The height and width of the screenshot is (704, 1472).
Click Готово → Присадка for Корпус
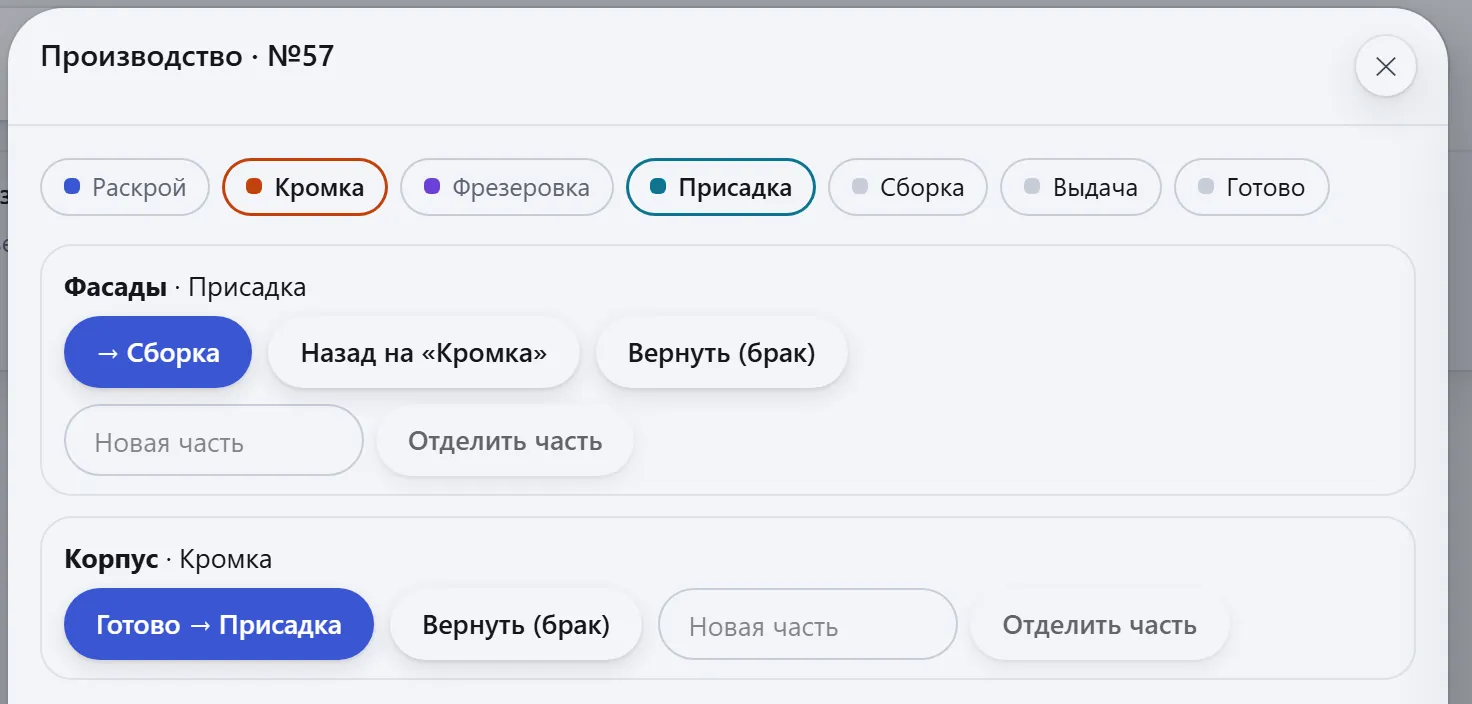click(x=219, y=625)
